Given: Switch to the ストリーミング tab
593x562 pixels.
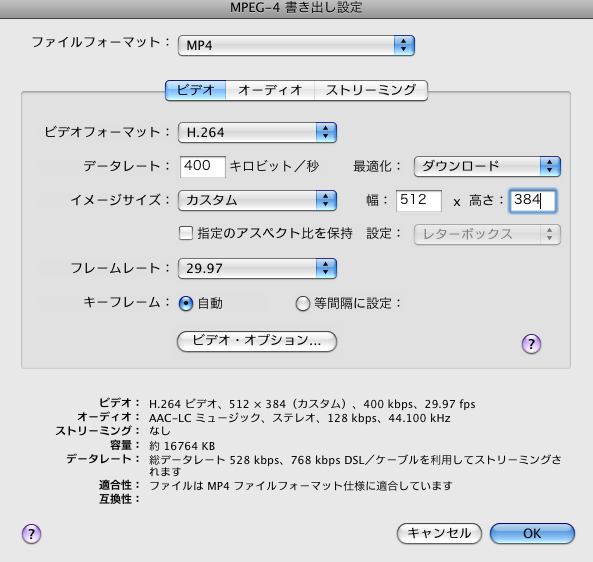Looking at the screenshot, I should pos(371,90).
